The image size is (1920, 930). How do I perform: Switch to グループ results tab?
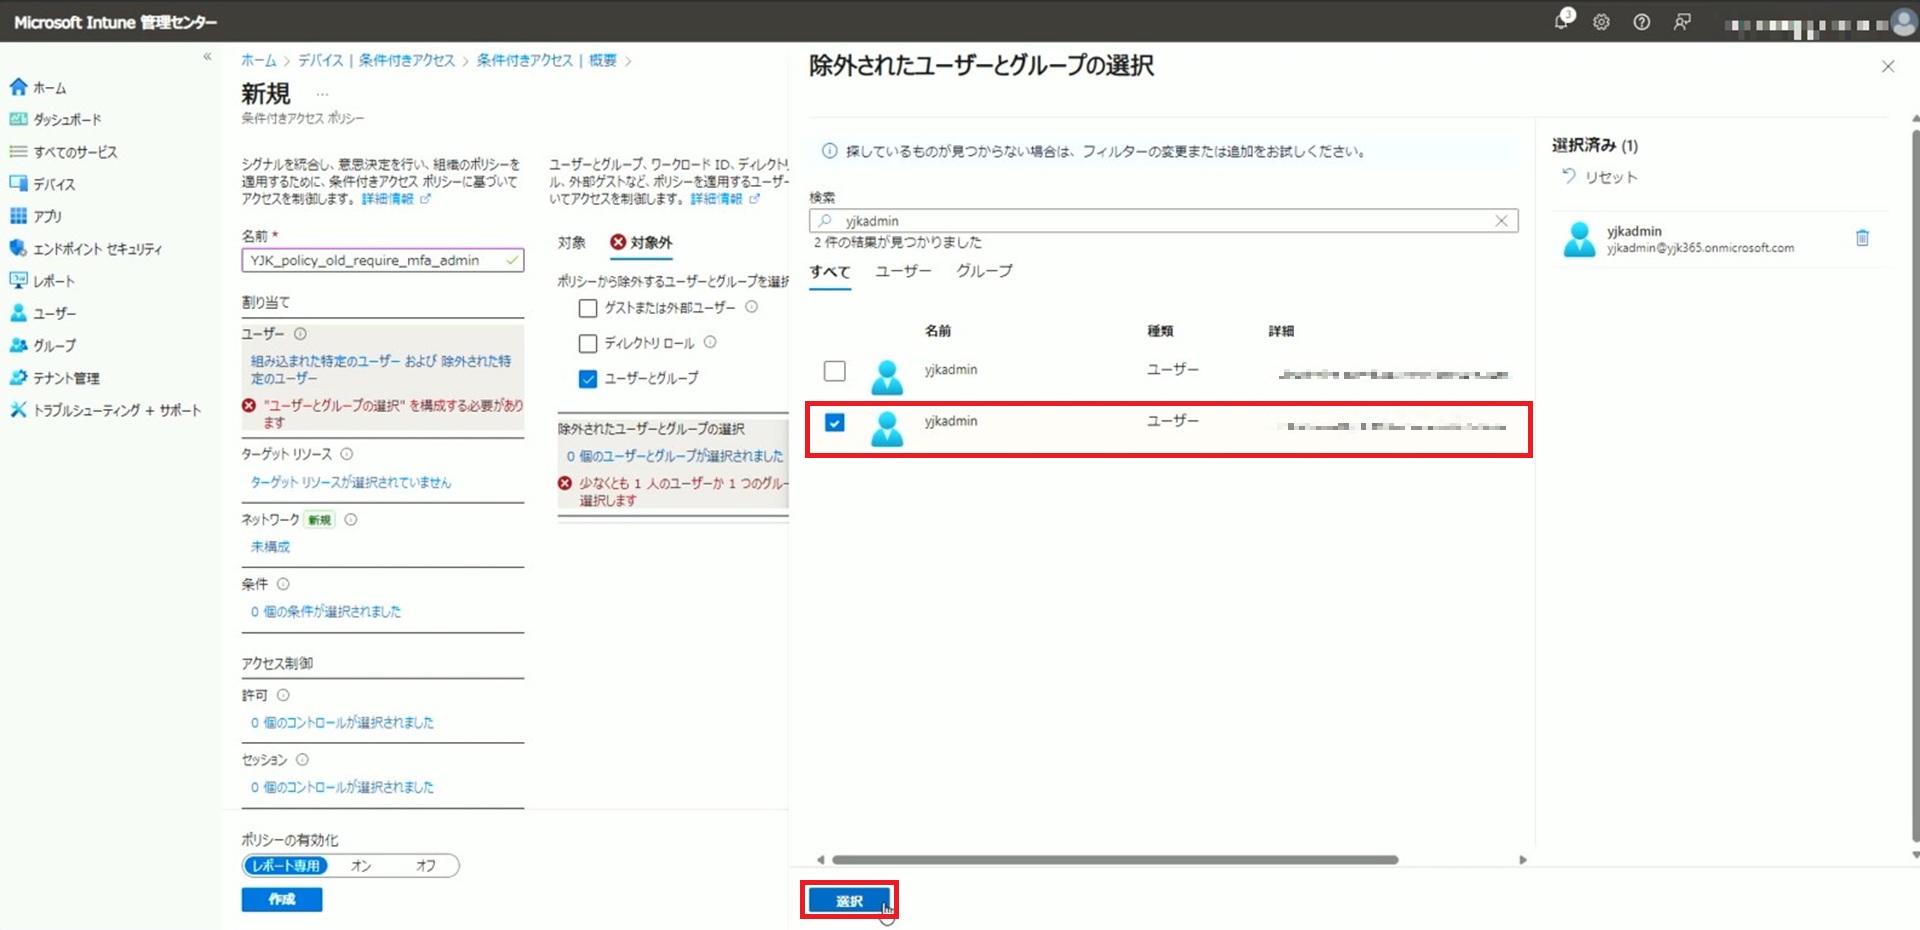pyautogui.click(x=984, y=271)
